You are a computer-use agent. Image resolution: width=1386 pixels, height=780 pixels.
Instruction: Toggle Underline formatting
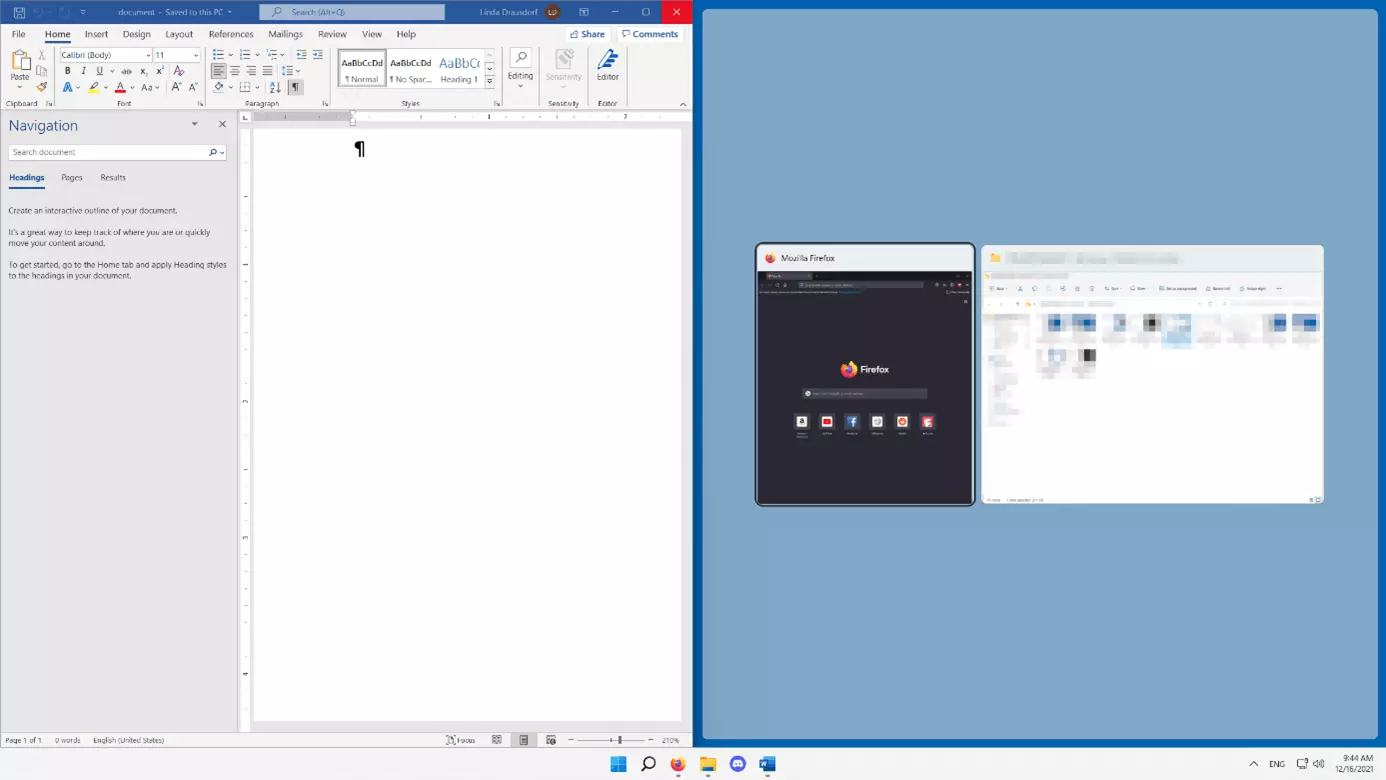(99, 71)
